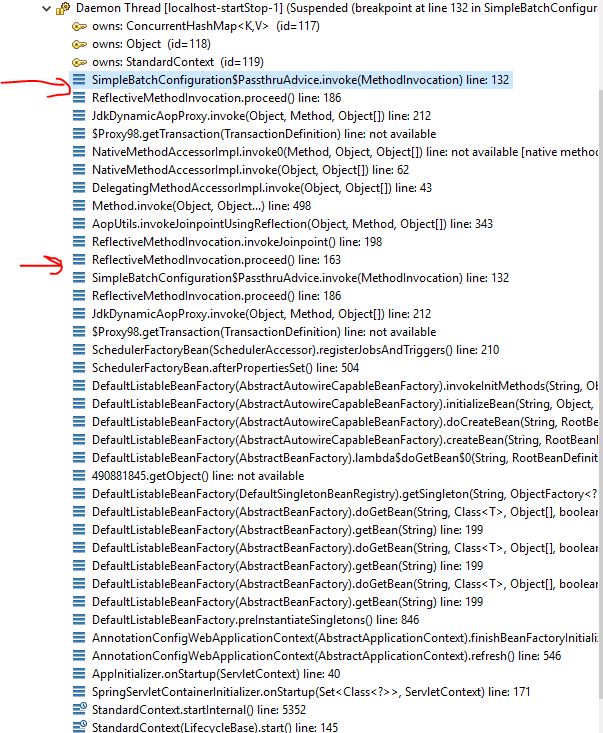The height and width of the screenshot is (733, 603).
Task: Select owns: Object (id=118) entry
Action: coord(151,44)
